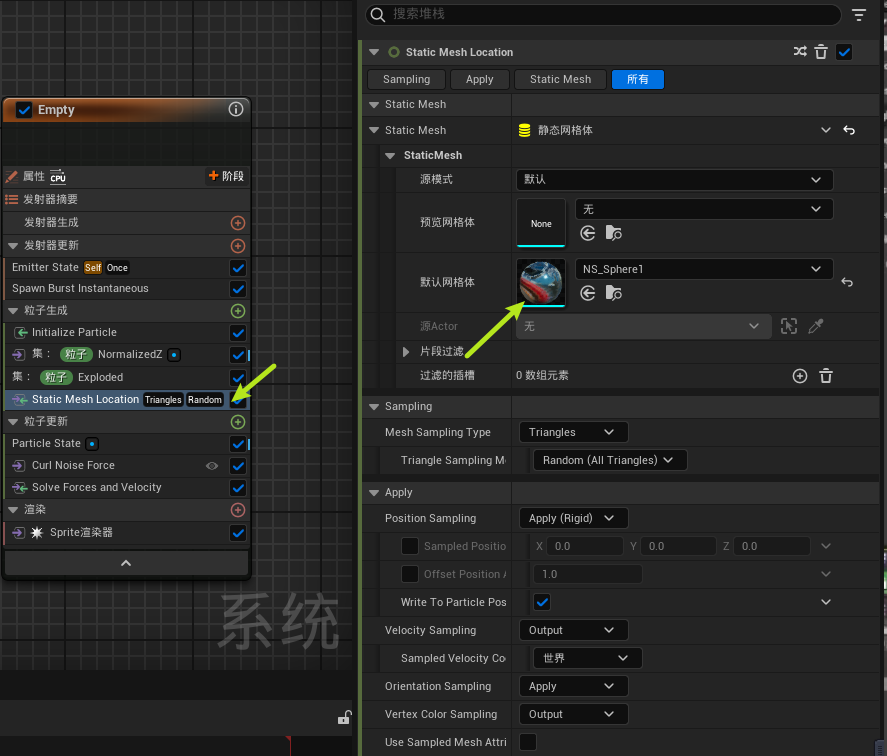This screenshot has width=887, height=756.
Task: Toggle Solve Forces and Velocity checkbox
Action: tap(238, 488)
